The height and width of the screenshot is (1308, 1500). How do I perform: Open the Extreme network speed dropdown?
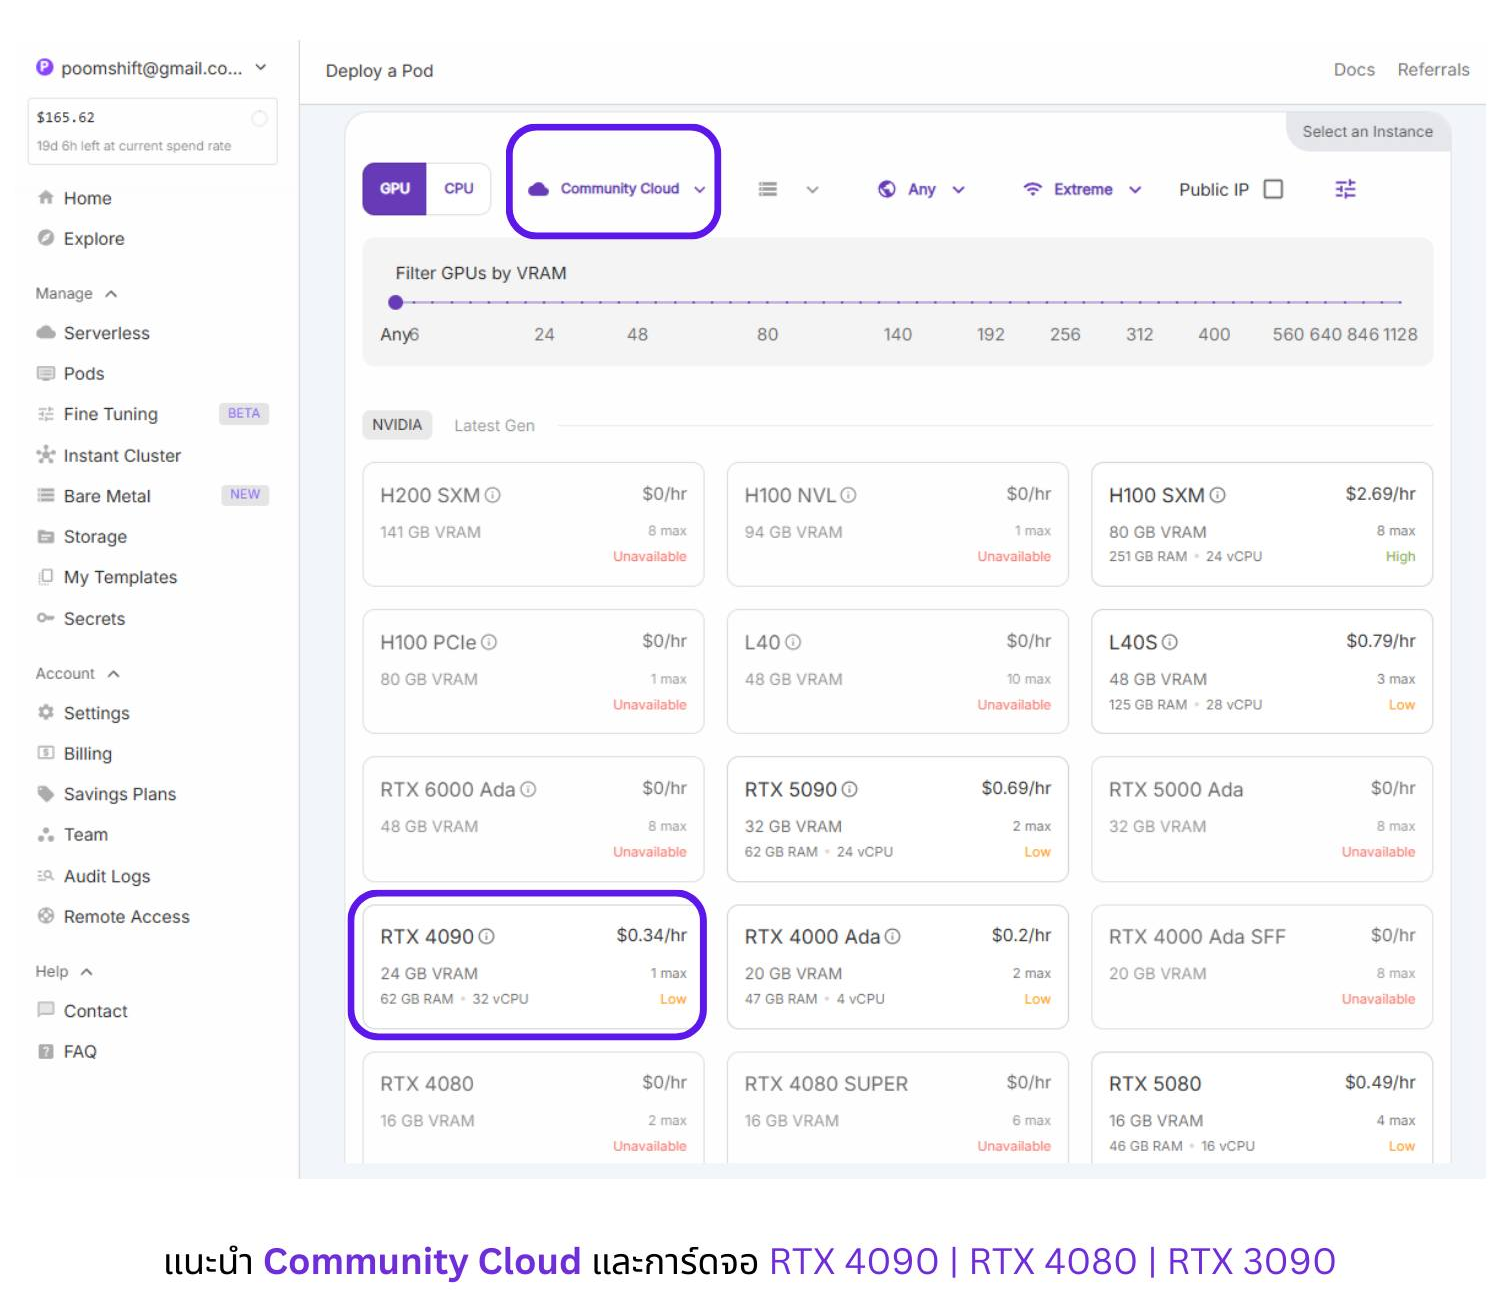pos(1082,189)
